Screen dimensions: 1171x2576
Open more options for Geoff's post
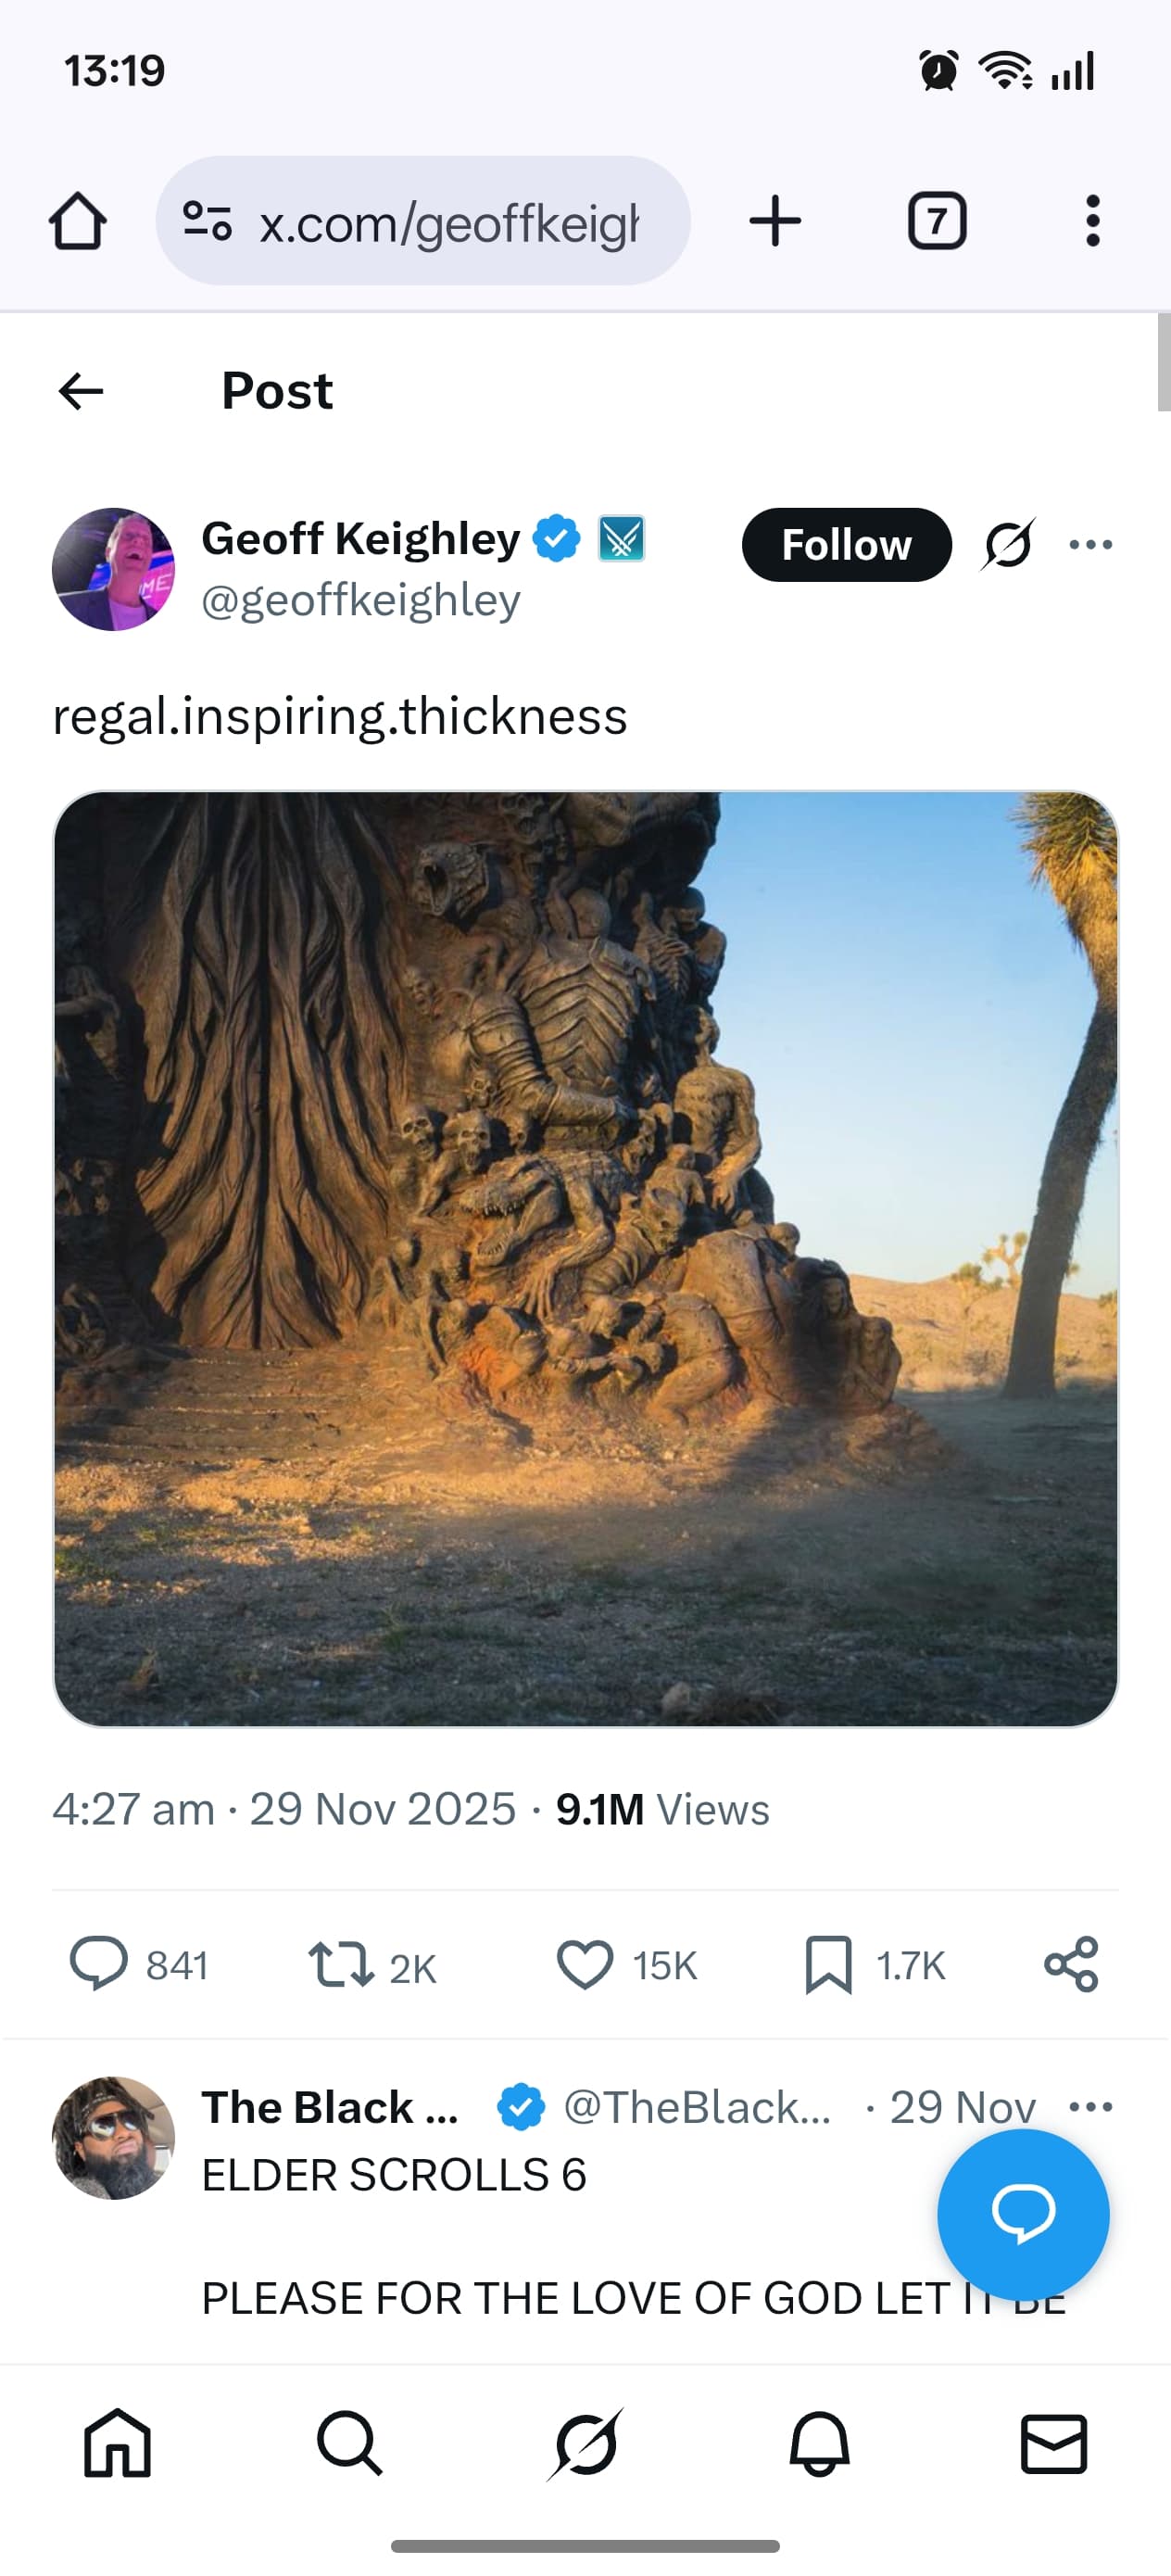1090,545
